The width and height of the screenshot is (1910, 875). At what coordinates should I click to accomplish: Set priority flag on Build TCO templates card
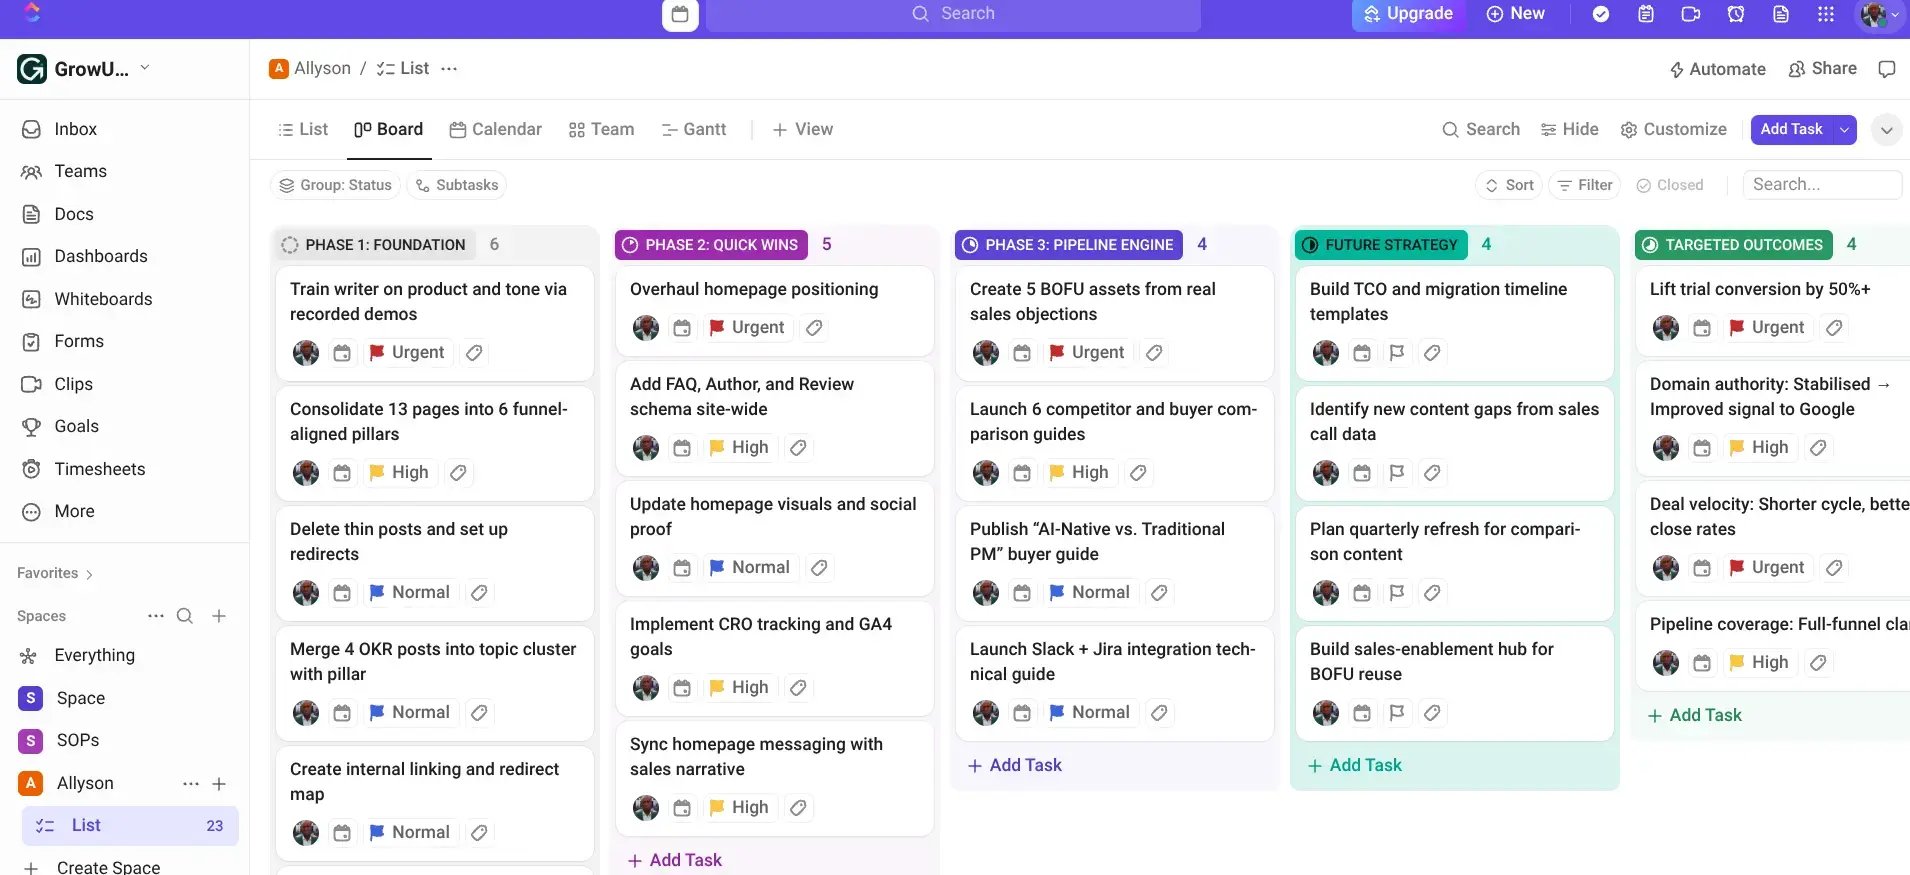pos(1397,353)
